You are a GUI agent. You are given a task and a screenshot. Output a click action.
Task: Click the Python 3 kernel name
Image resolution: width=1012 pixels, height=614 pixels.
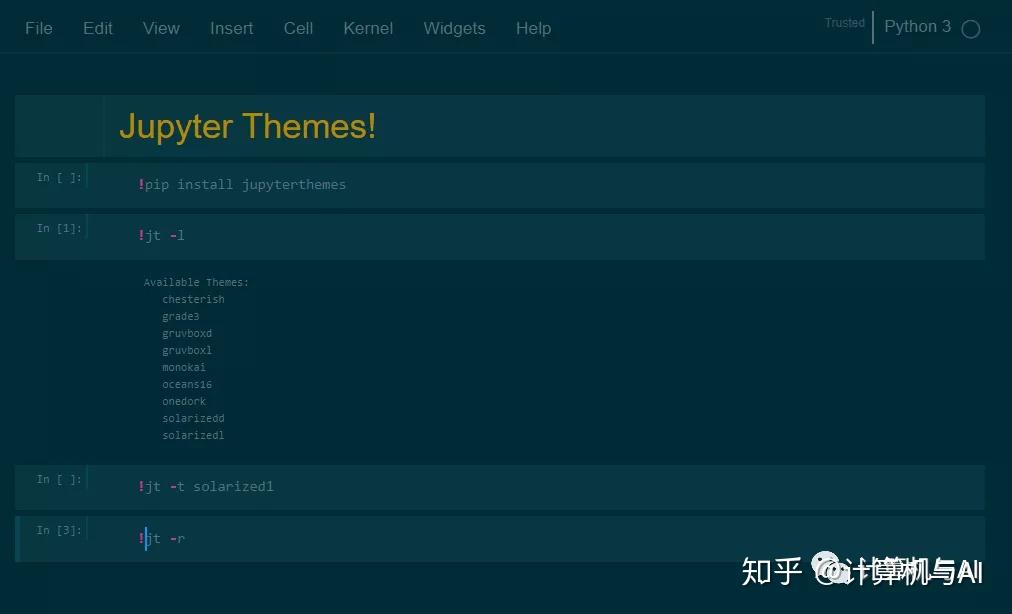917,27
